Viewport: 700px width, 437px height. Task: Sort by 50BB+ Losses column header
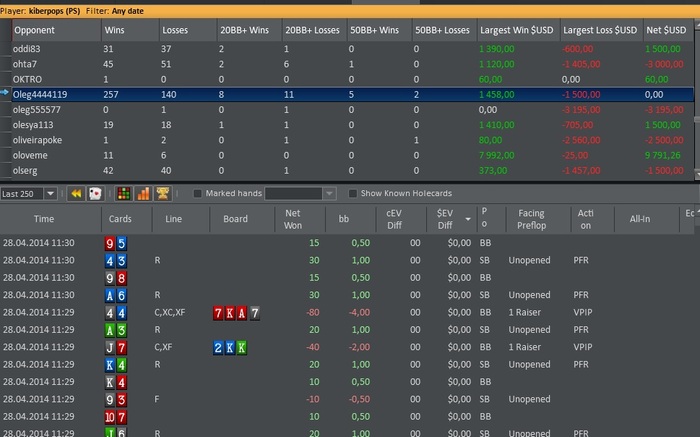445,30
